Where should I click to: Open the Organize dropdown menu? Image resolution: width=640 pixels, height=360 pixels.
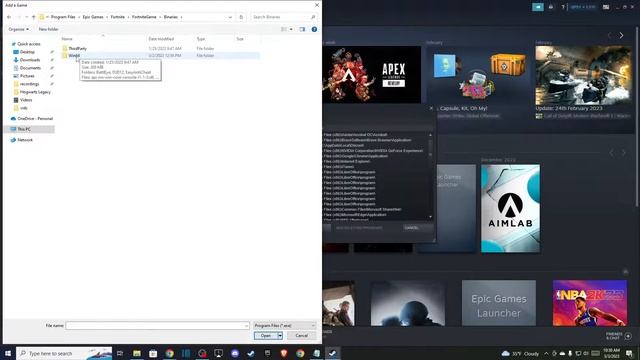point(18,29)
